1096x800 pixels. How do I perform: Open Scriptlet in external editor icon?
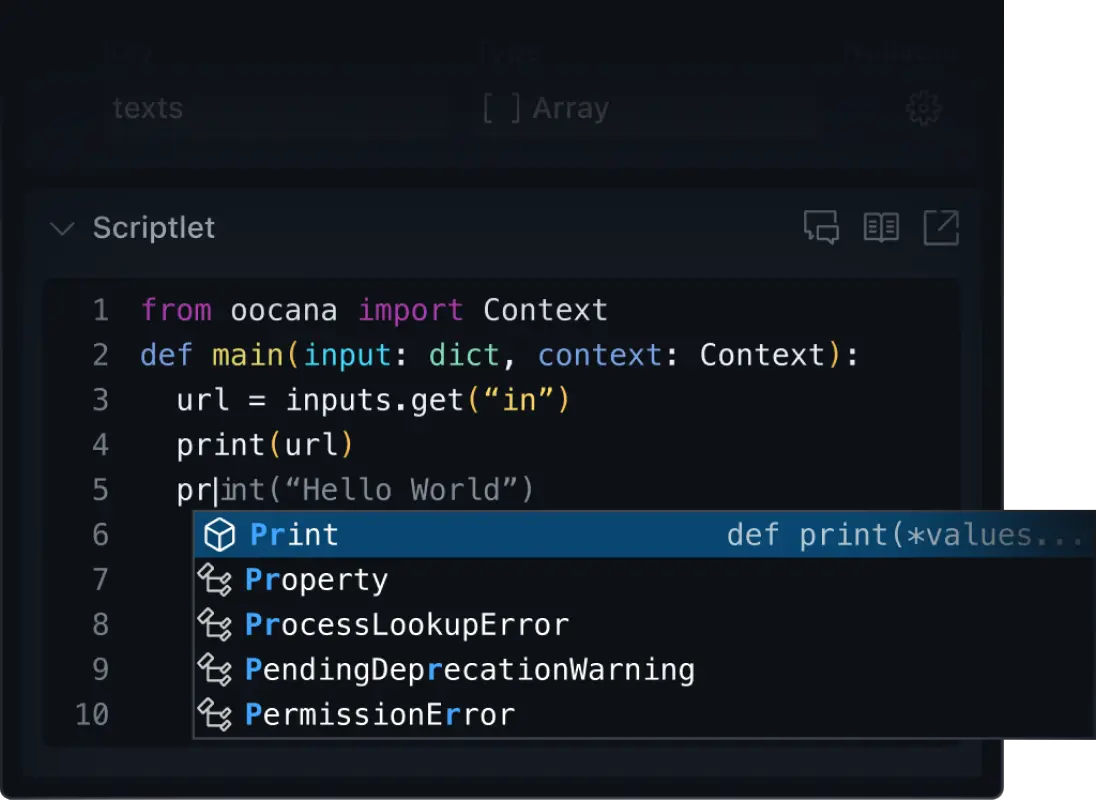(x=941, y=228)
